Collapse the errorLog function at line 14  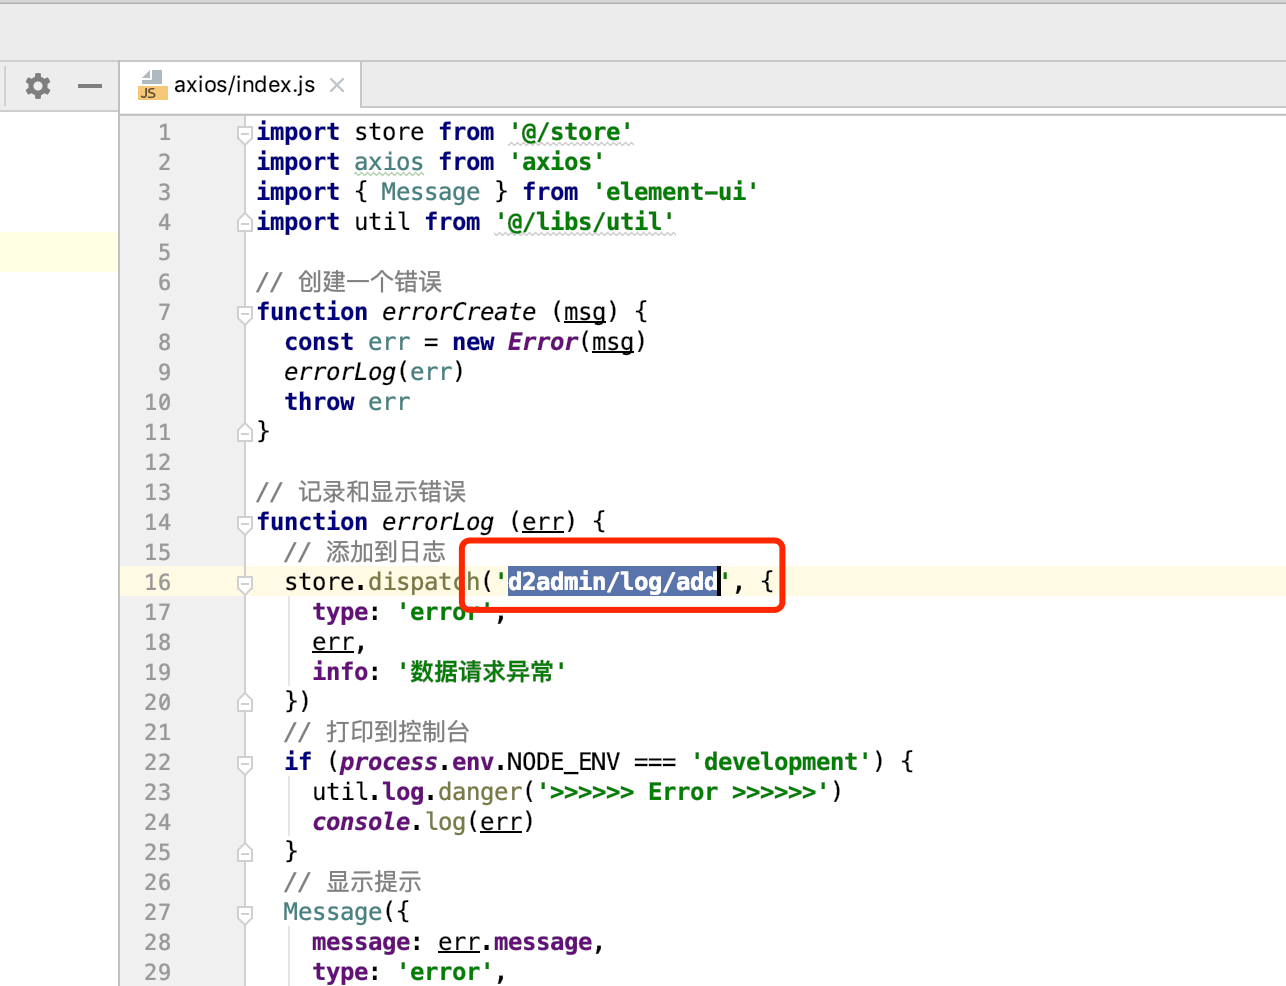coord(243,522)
